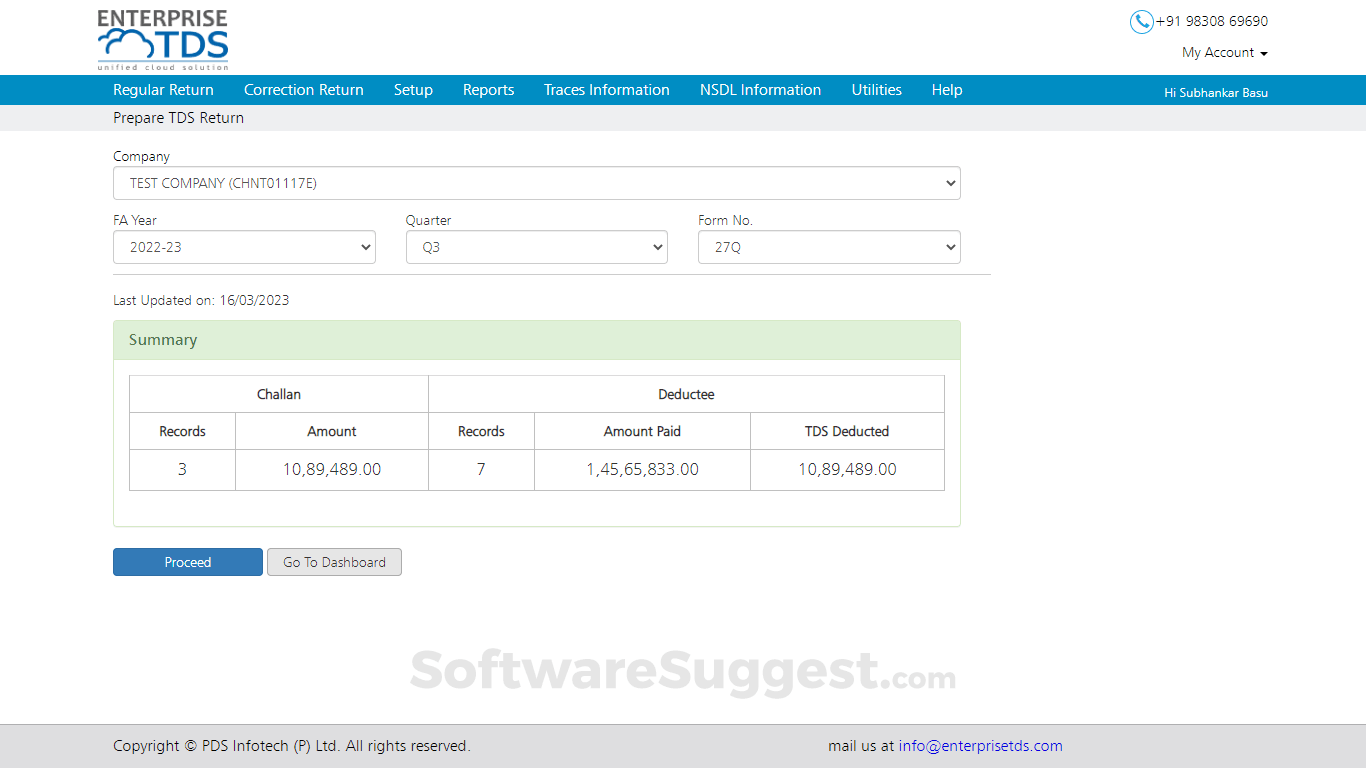This screenshot has width=1366, height=768.
Task: Click the phone icon next to the contact number
Action: tap(1141, 21)
